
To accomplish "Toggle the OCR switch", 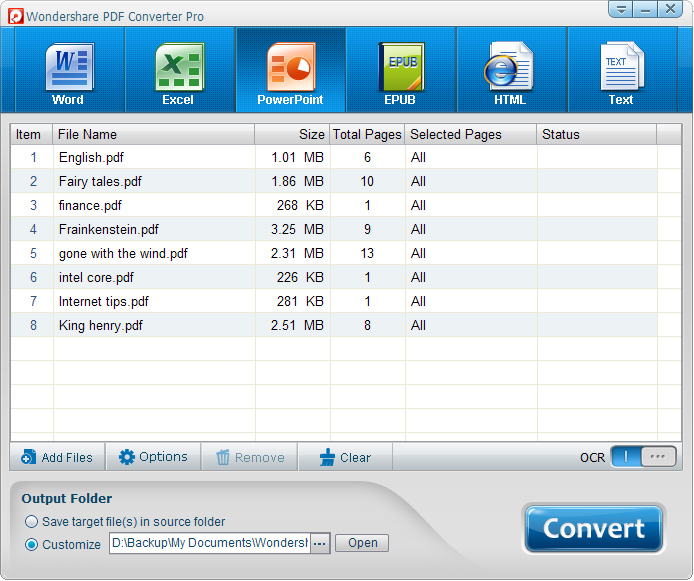I will pos(642,457).
